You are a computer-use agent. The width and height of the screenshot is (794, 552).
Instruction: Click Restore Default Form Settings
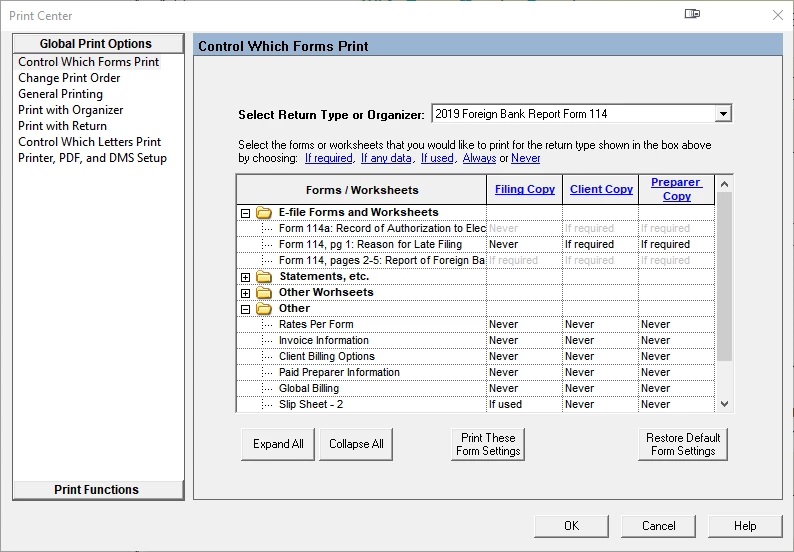pos(683,444)
